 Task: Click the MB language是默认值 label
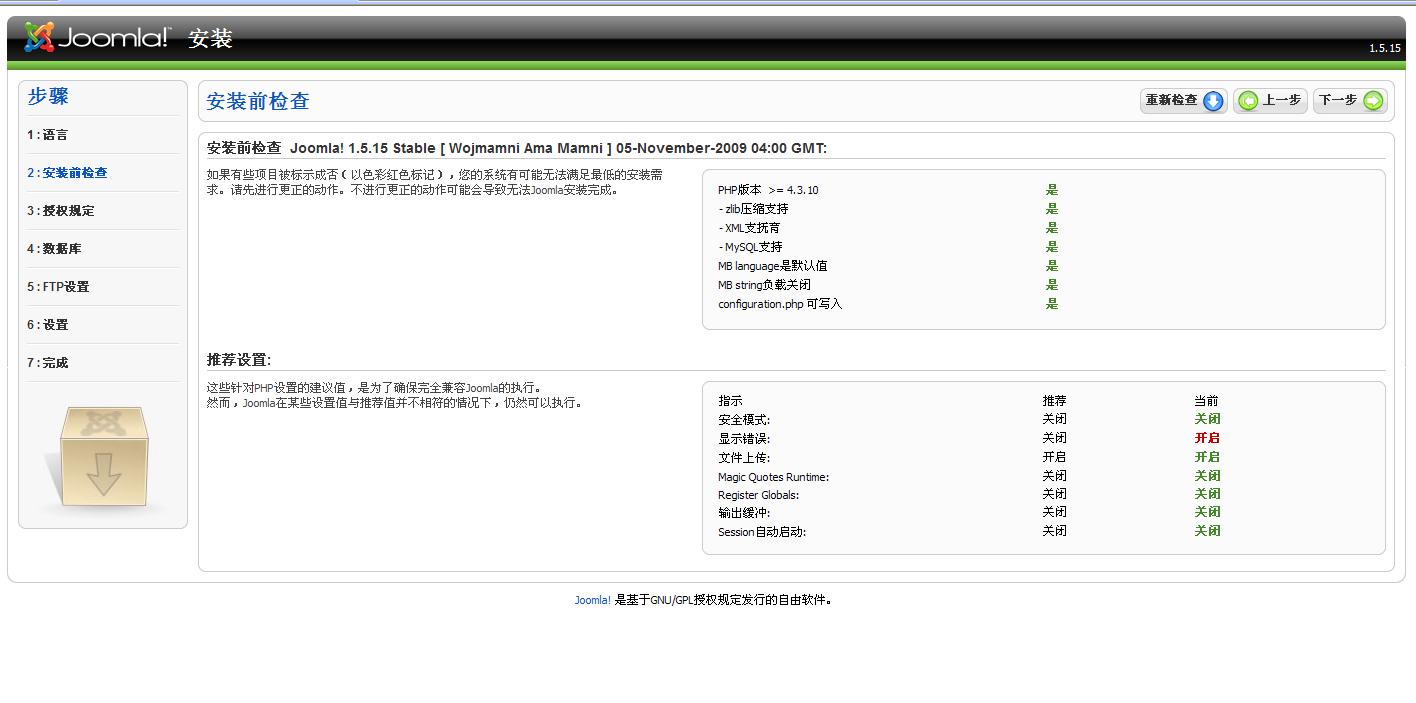(x=772, y=266)
